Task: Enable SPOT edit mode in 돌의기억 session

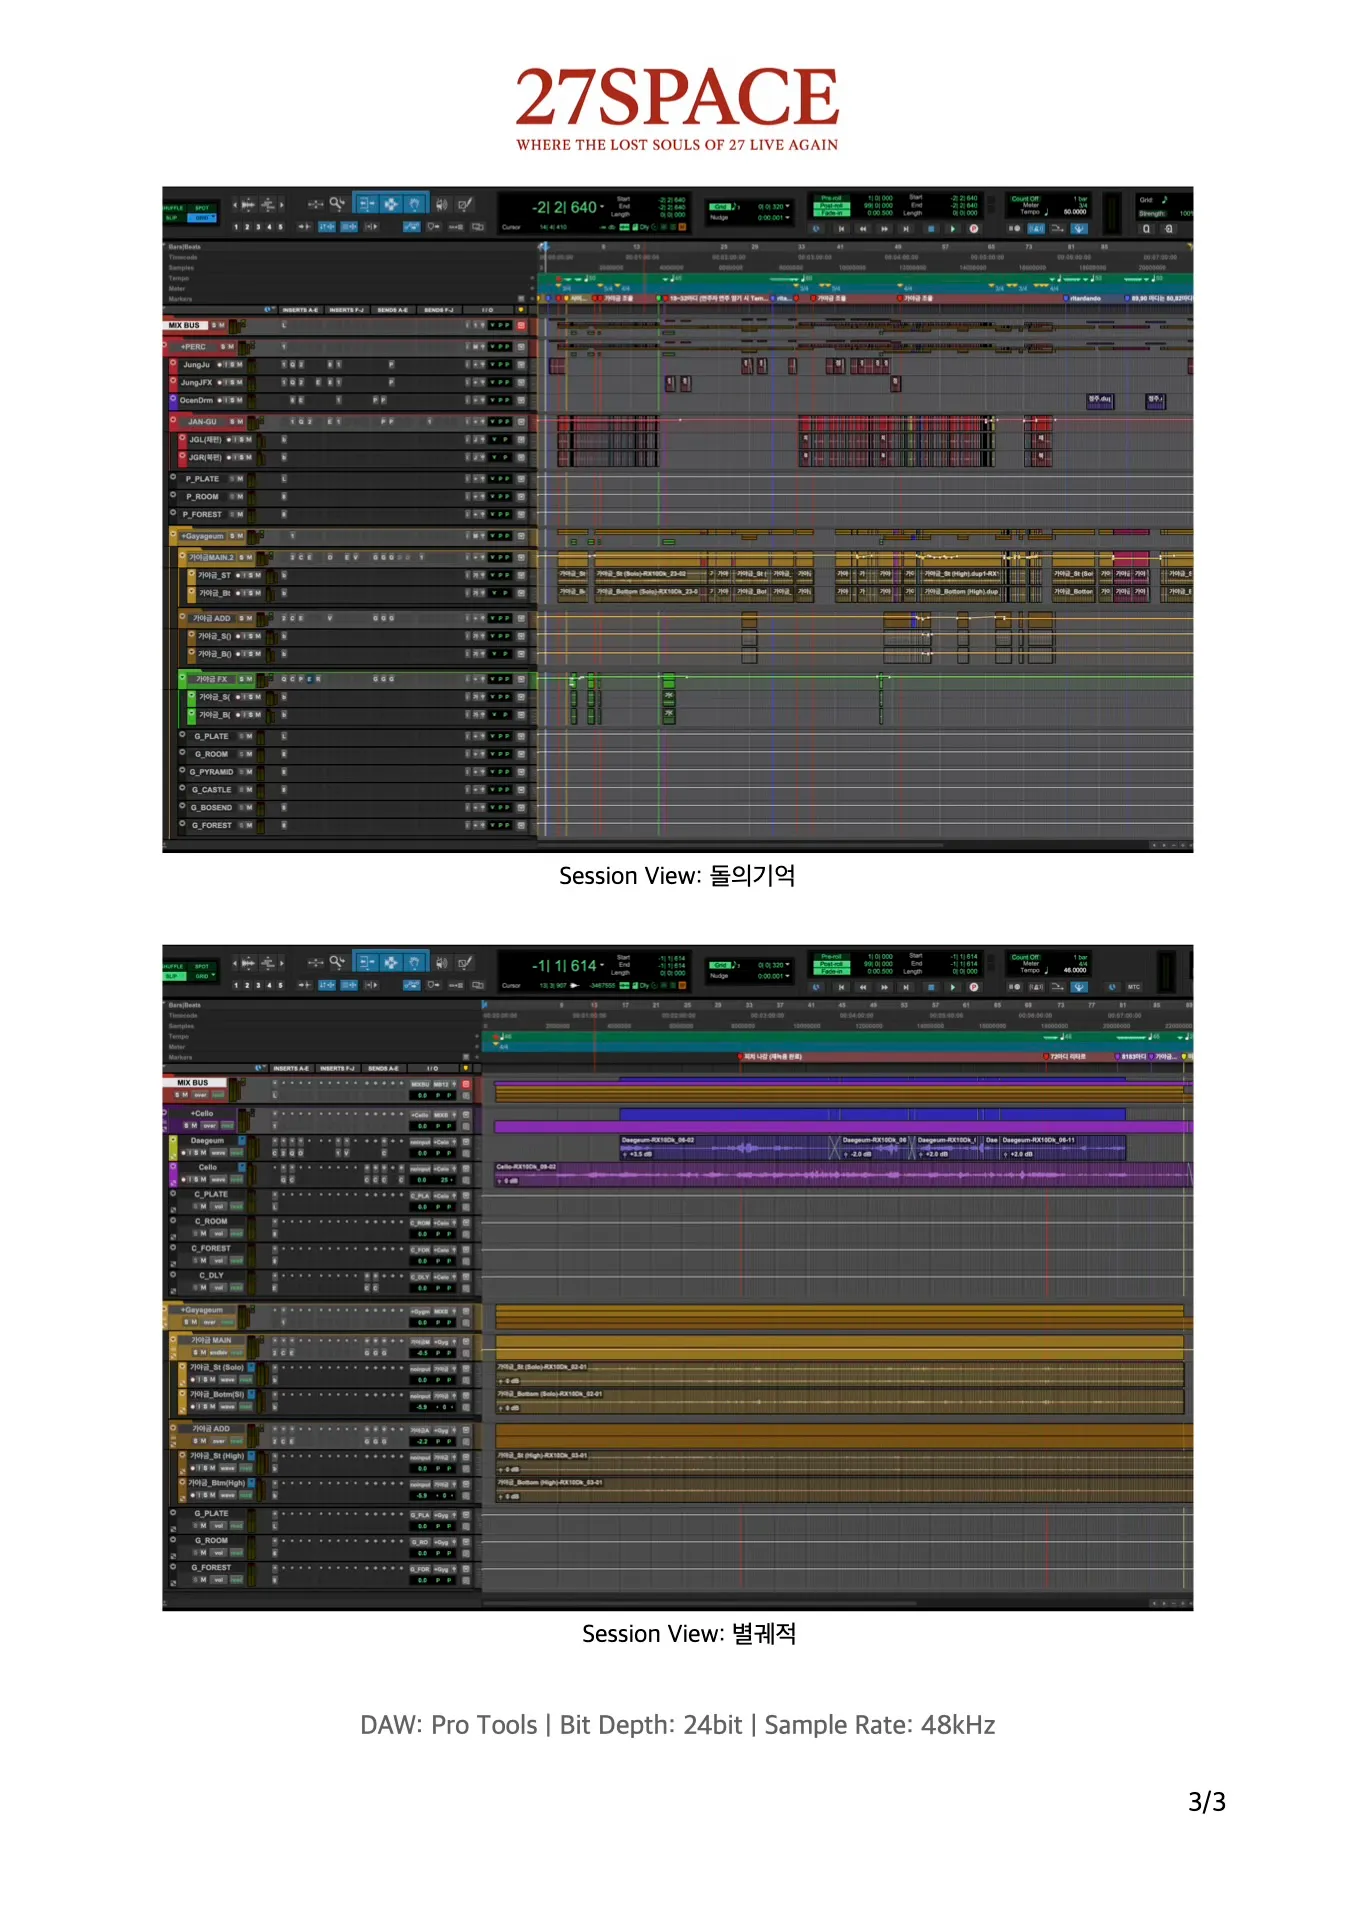Action: [202, 208]
